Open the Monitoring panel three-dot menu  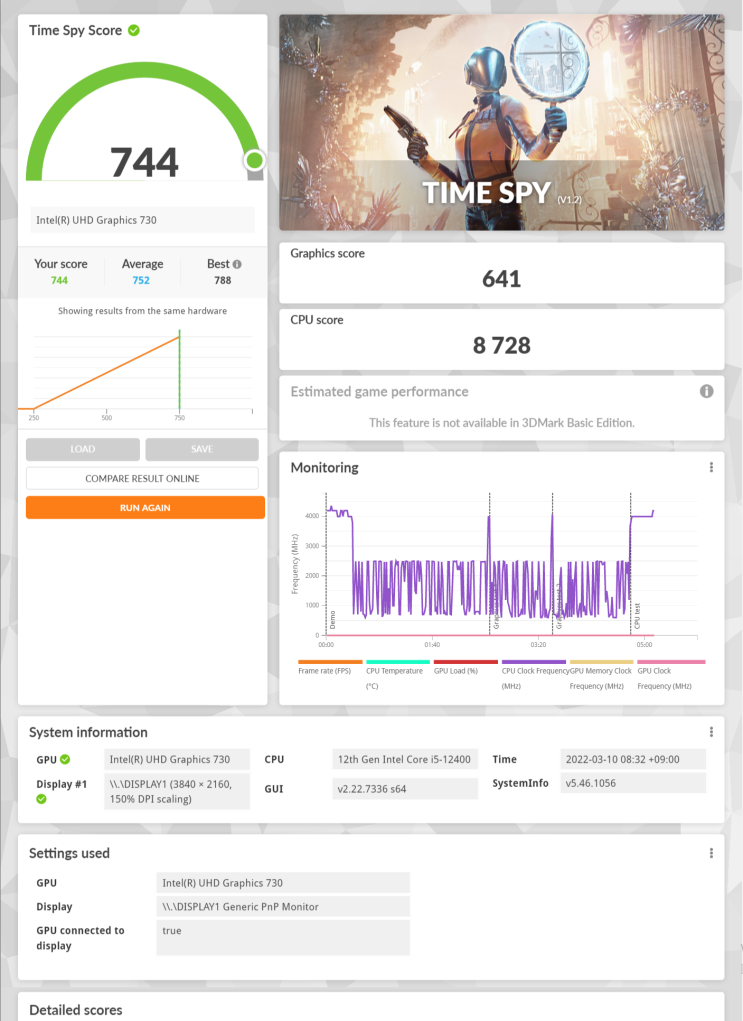pyautogui.click(x=711, y=468)
